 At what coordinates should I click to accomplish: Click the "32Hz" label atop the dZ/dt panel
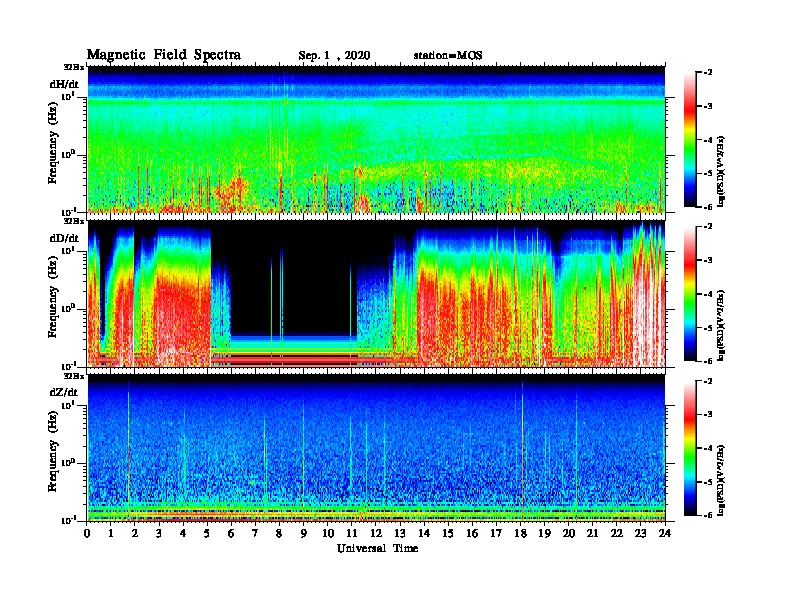[74, 376]
